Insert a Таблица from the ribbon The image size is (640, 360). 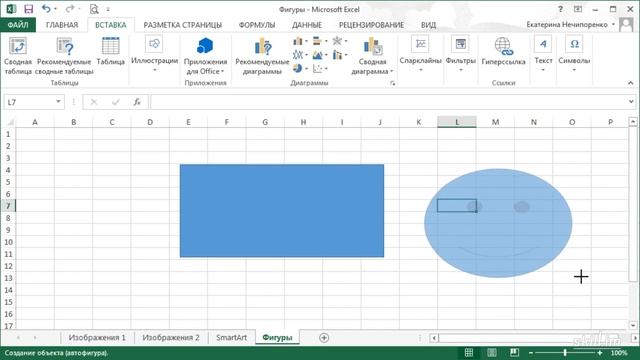[111, 51]
